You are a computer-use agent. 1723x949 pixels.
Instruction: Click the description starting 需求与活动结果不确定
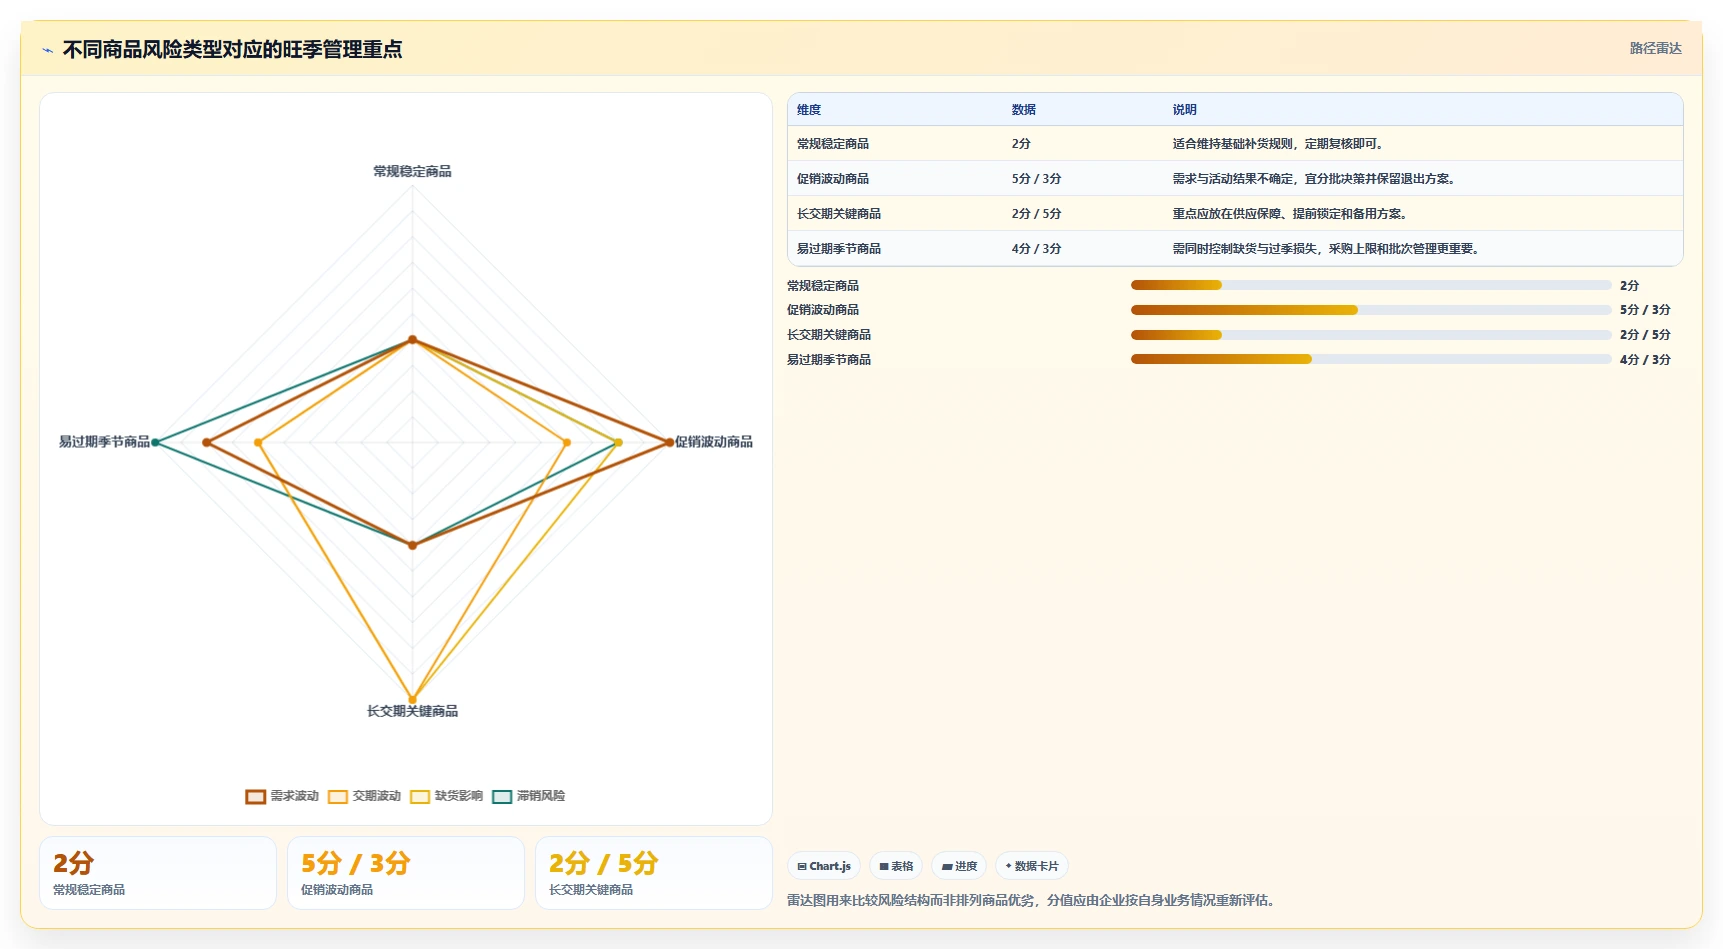pos(1314,179)
